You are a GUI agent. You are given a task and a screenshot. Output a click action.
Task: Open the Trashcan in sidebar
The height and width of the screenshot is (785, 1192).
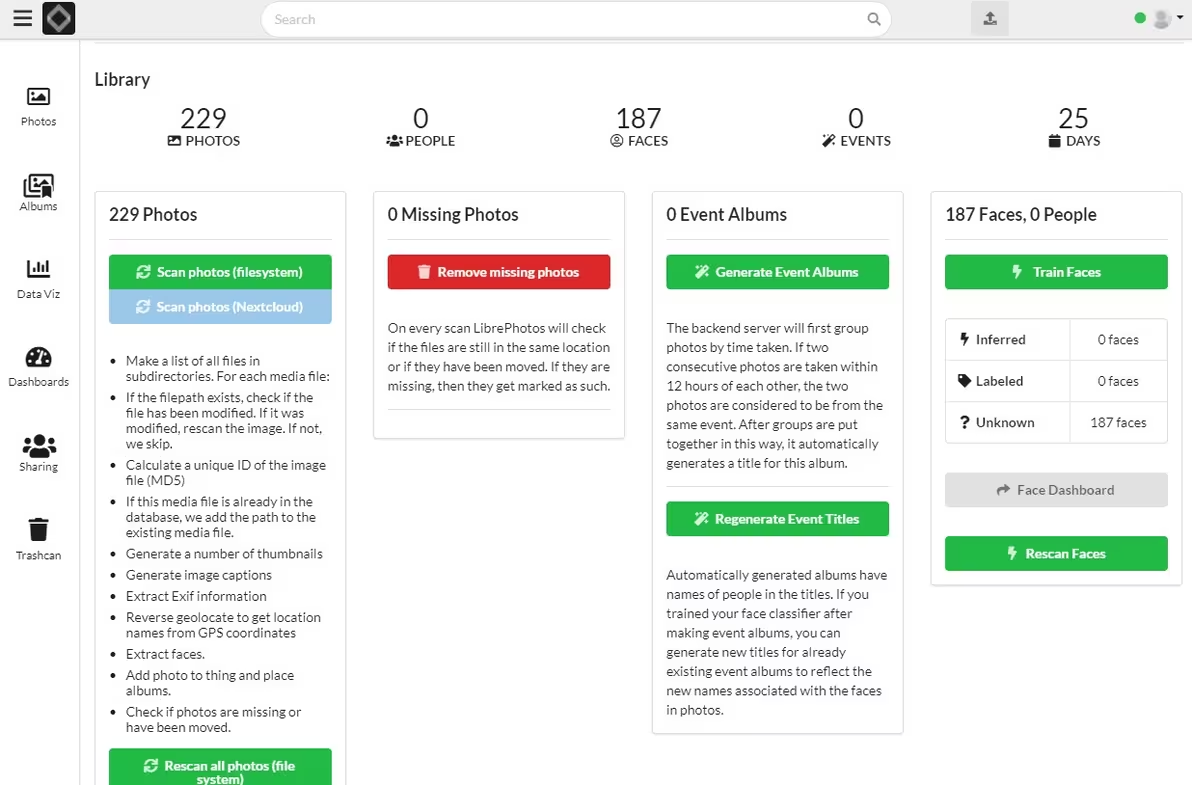pyautogui.click(x=38, y=538)
